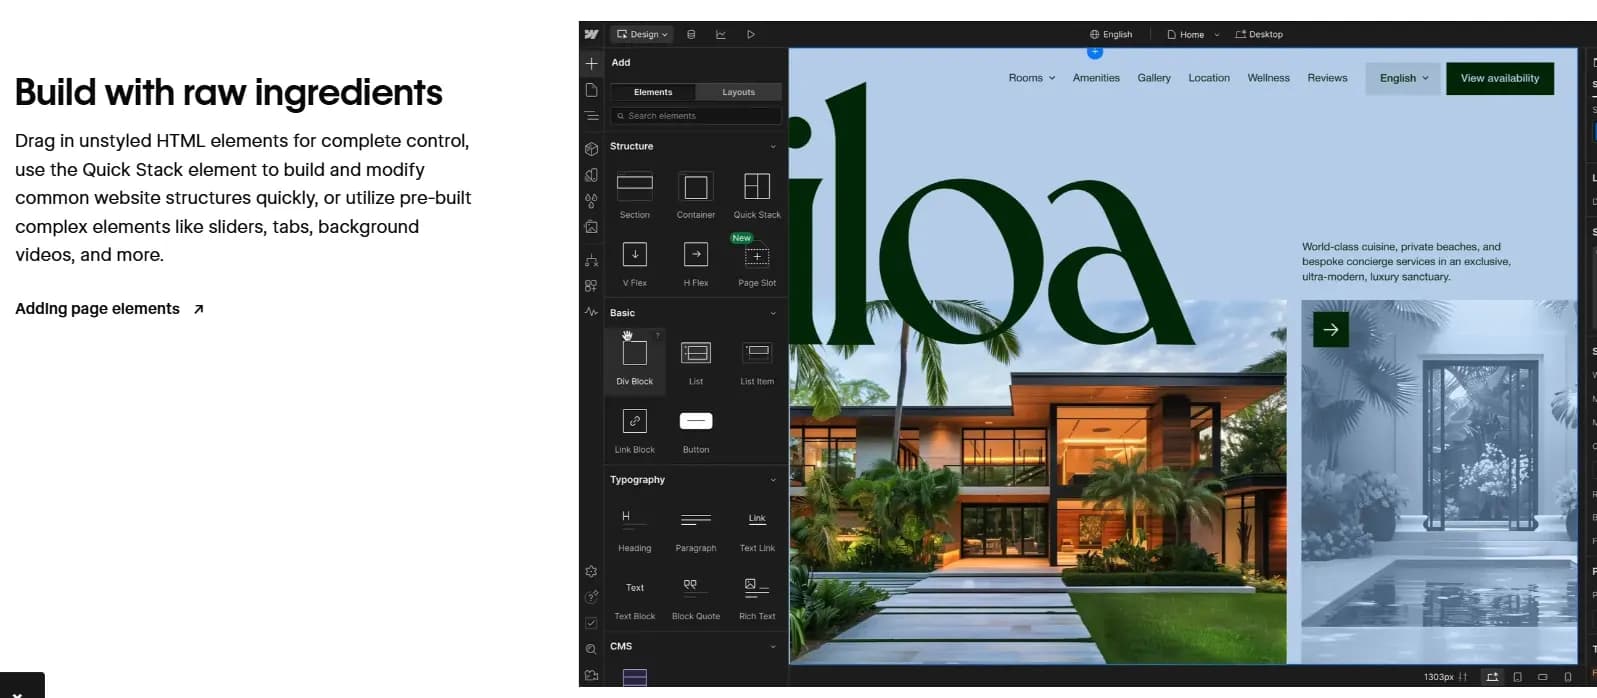The height and width of the screenshot is (698, 1597).
Task: Open the Adding page elements link
Action: (109, 309)
